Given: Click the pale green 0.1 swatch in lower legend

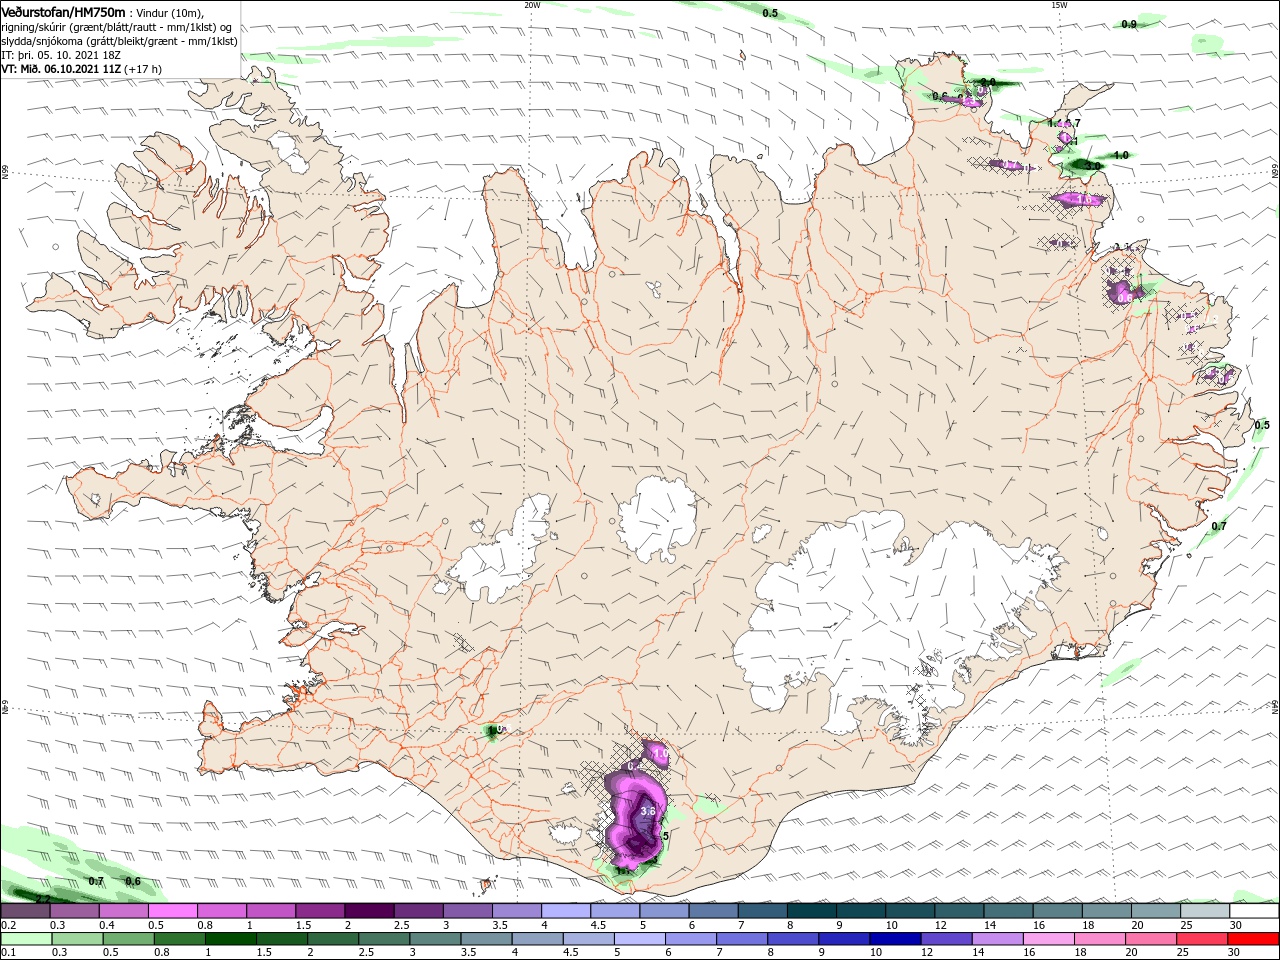Looking at the screenshot, I should pyautogui.click(x=26, y=938).
